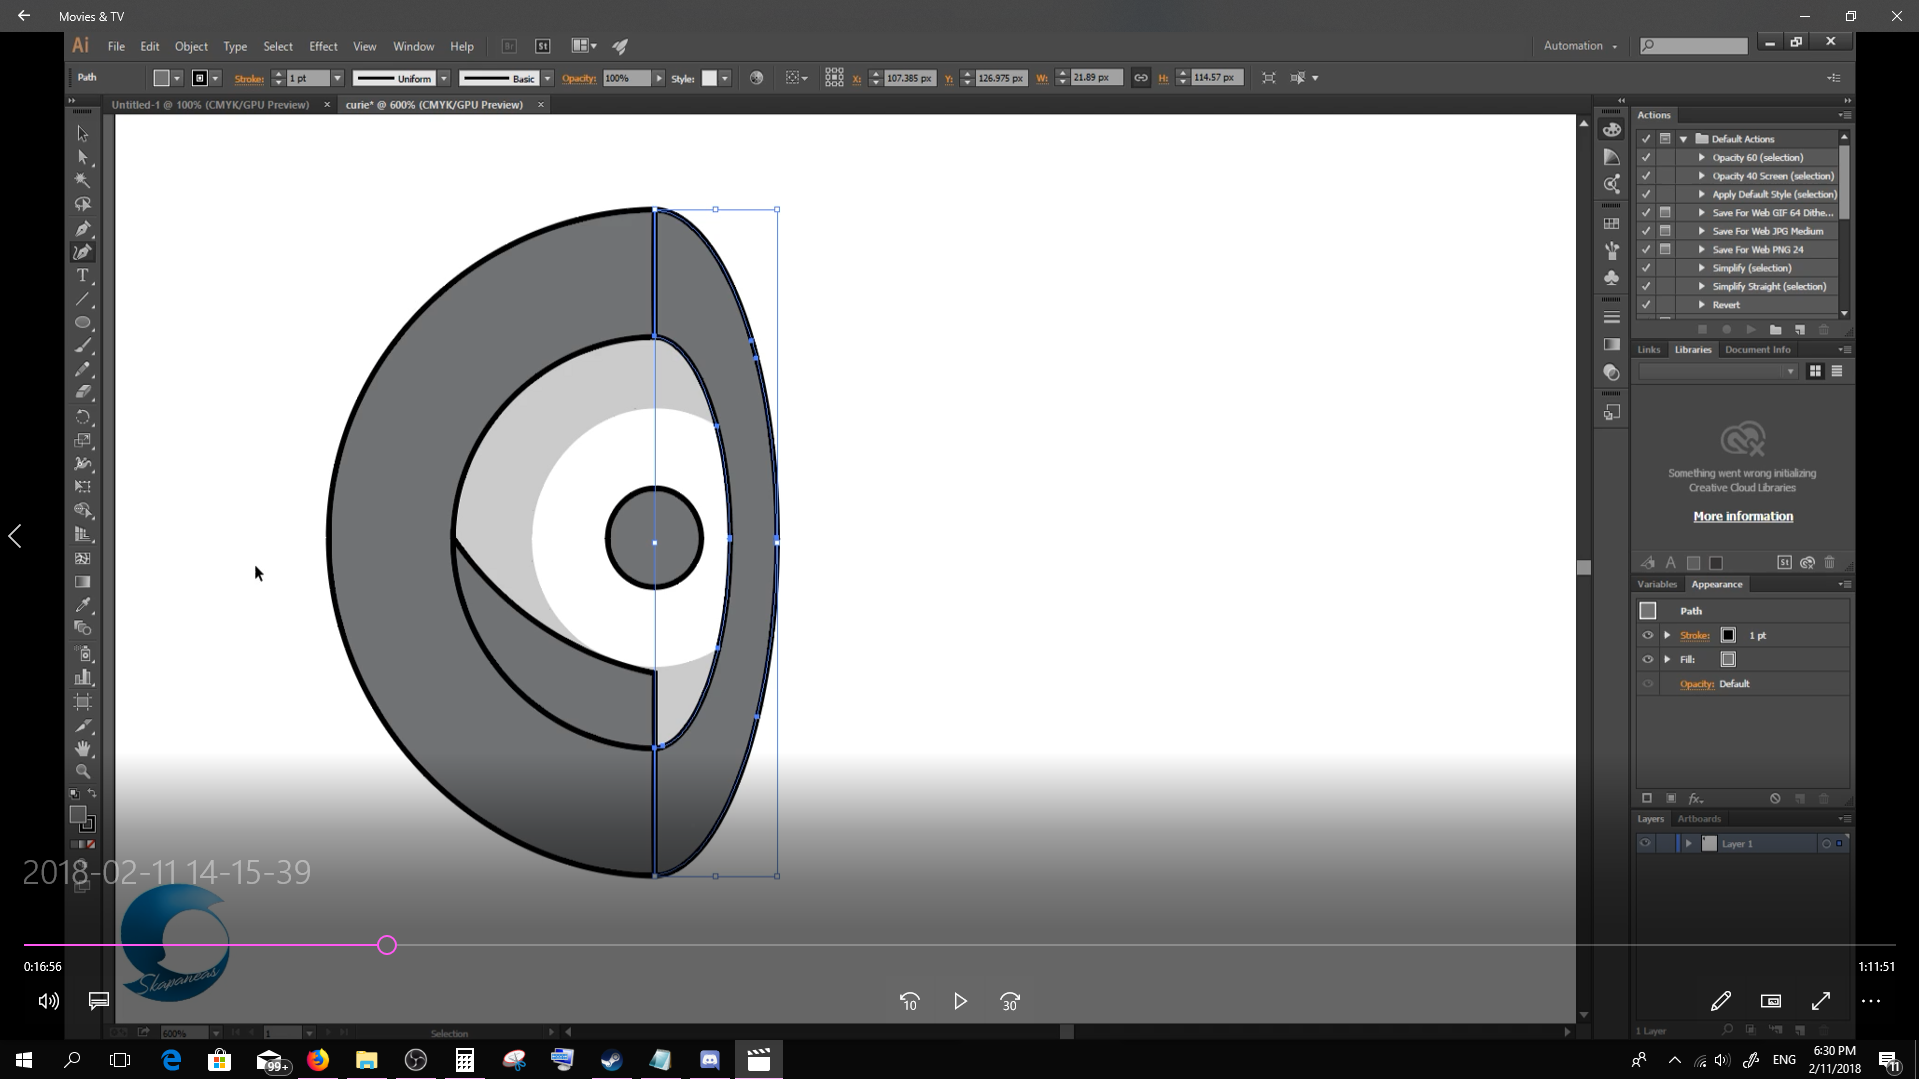The image size is (1919, 1079).
Task: Select the Eraser tool
Action: (83, 393)
